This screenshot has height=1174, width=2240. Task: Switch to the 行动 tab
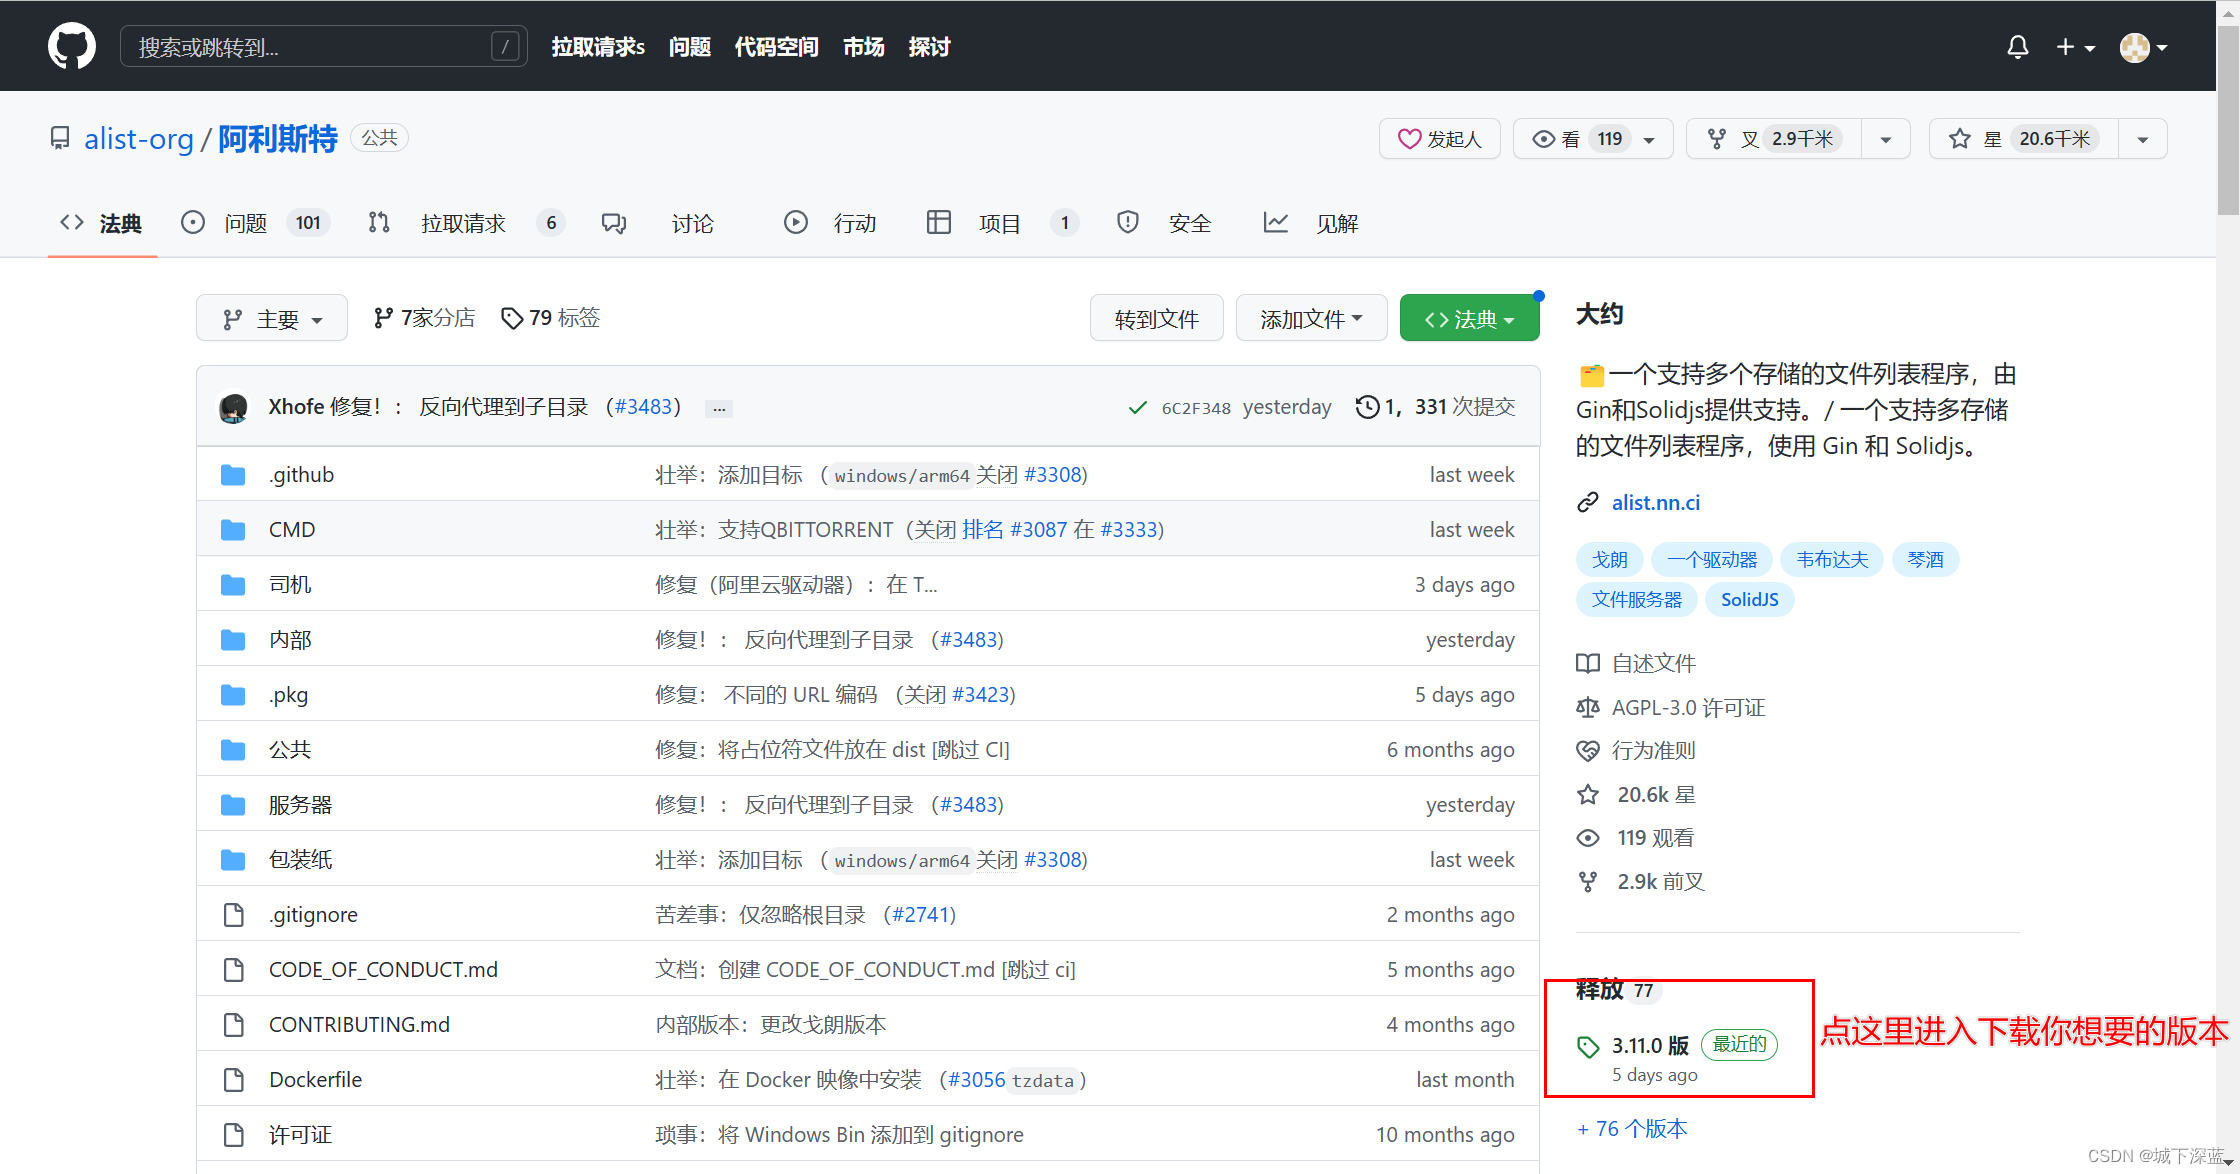[830, 223]
